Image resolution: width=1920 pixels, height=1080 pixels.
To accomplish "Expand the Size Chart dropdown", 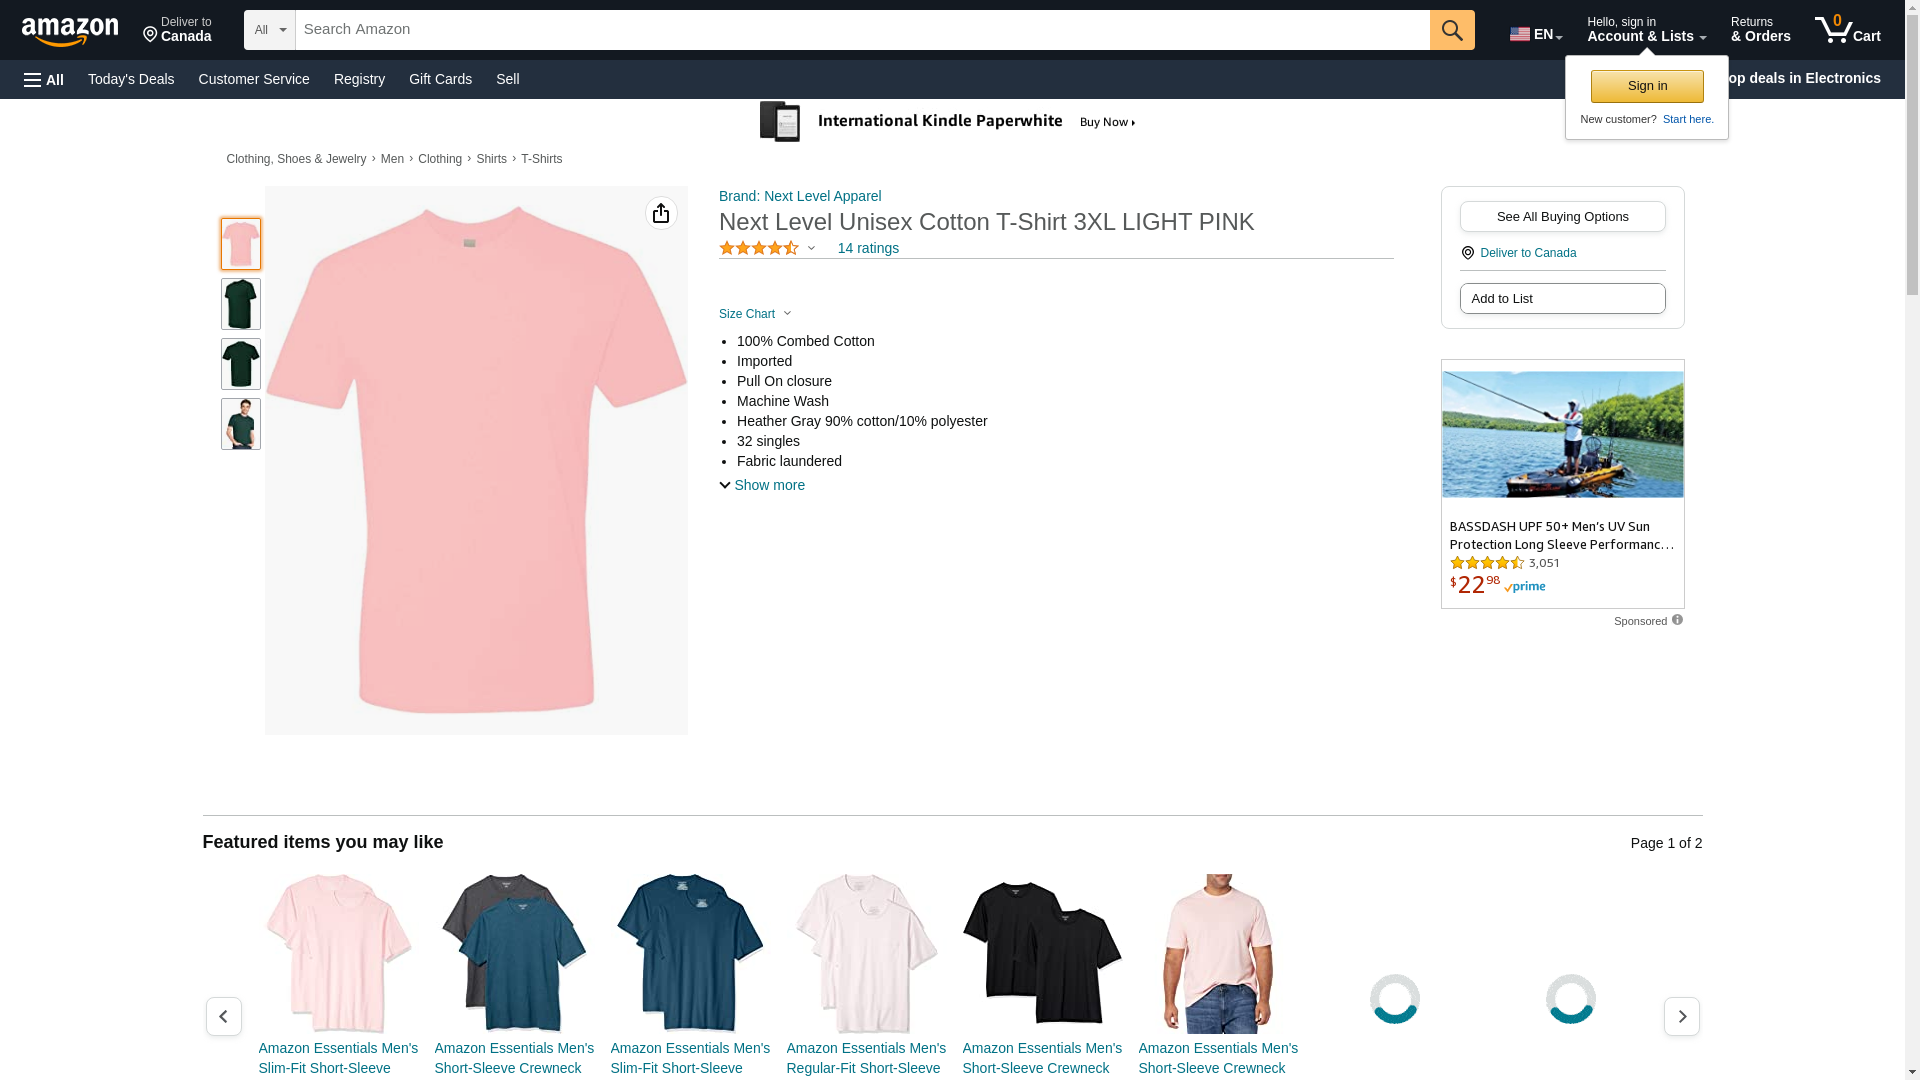I will coord(755,314).
